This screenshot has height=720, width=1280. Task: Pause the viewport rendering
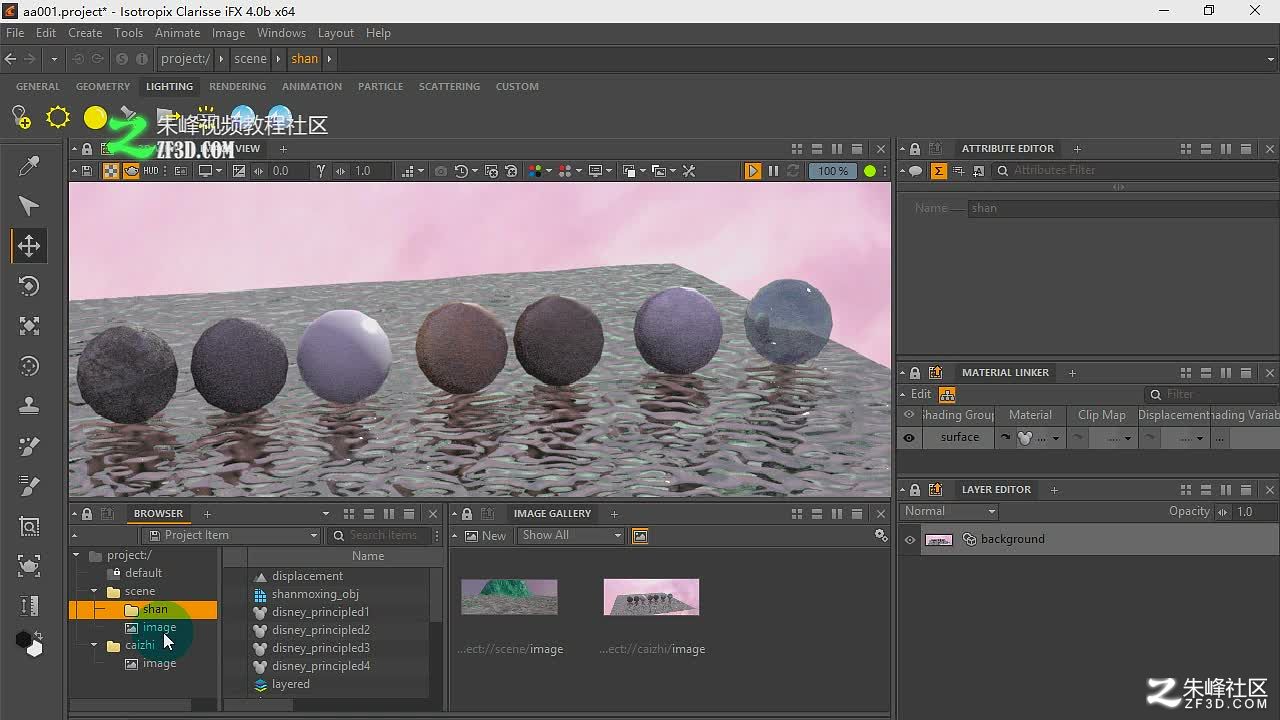(773, 171)
